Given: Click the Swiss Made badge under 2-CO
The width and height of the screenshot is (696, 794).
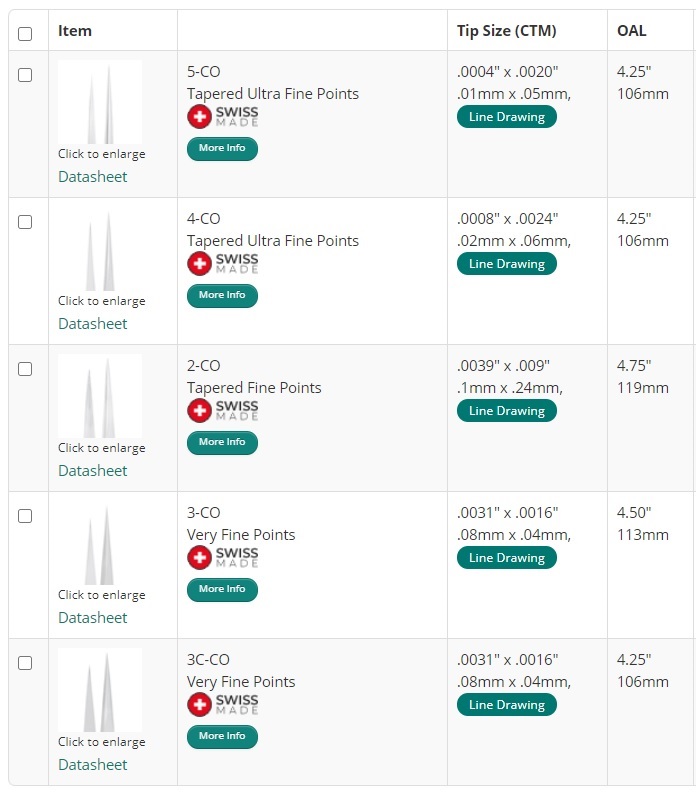Looking at the screenshot, I should coord(223,411).
